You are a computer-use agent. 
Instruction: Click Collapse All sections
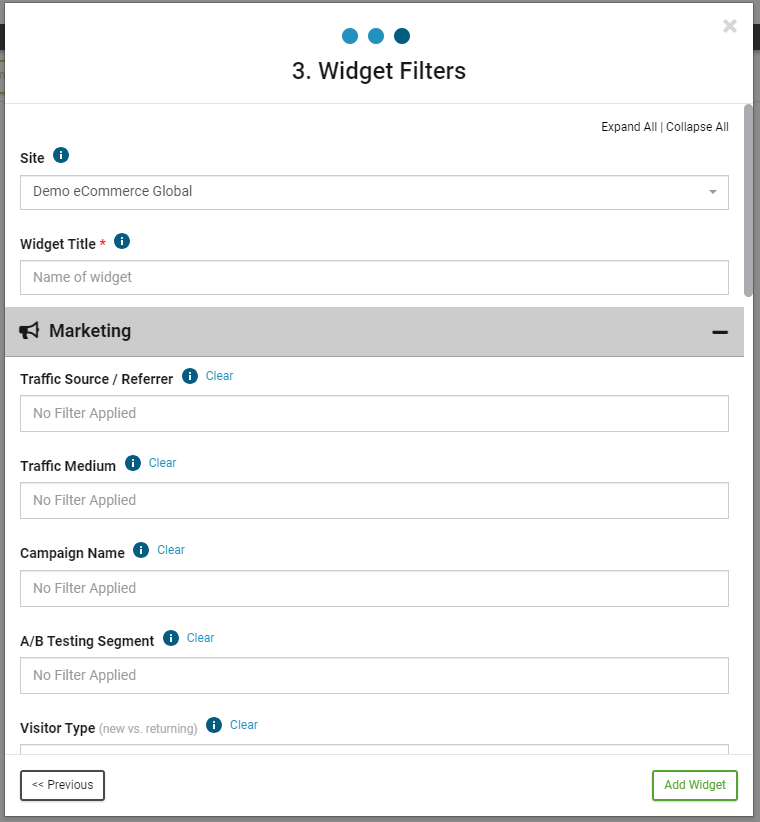click(697, 127)
